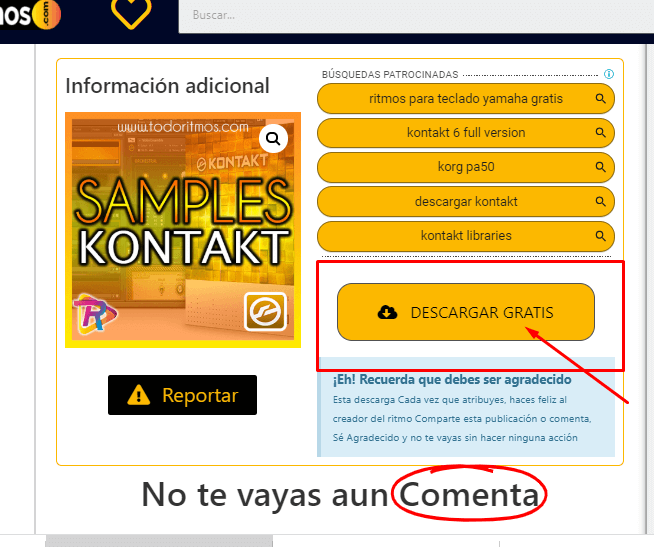Click the site logo in header
Screen dimensions: 654x547
30,15
